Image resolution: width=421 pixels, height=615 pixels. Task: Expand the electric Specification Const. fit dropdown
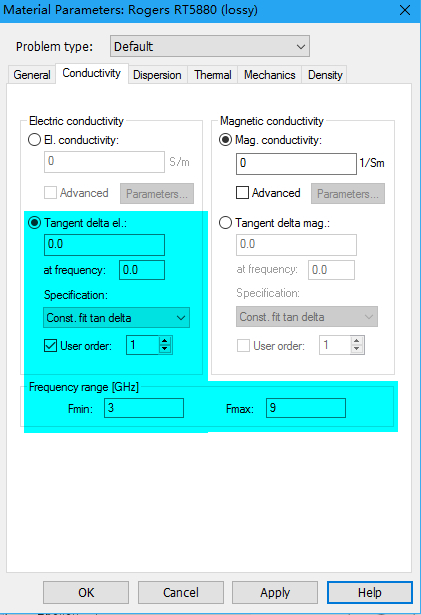coord(117,318)
